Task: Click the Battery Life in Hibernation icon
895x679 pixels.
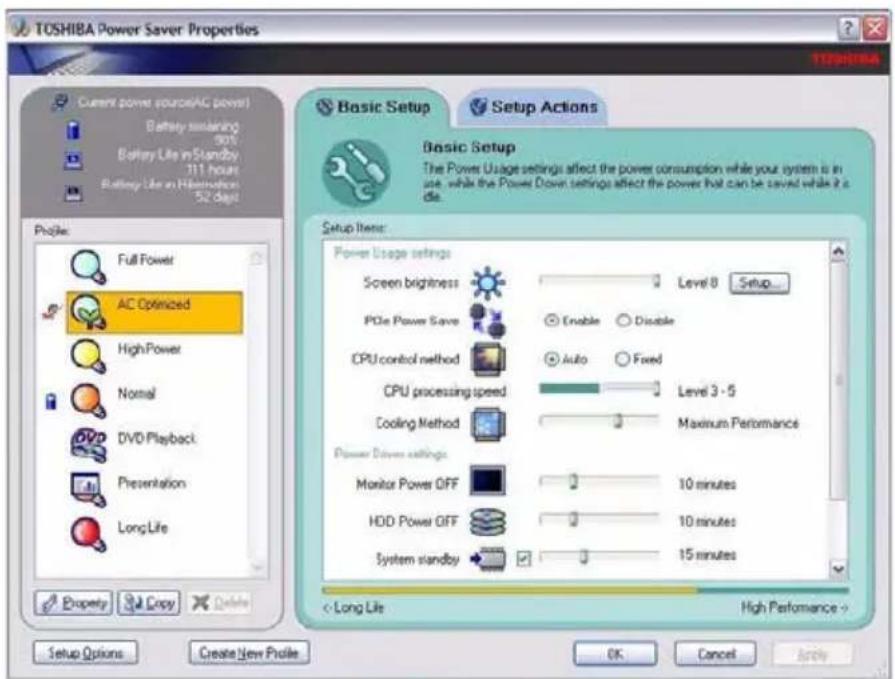Action: [x=72, y=193]
